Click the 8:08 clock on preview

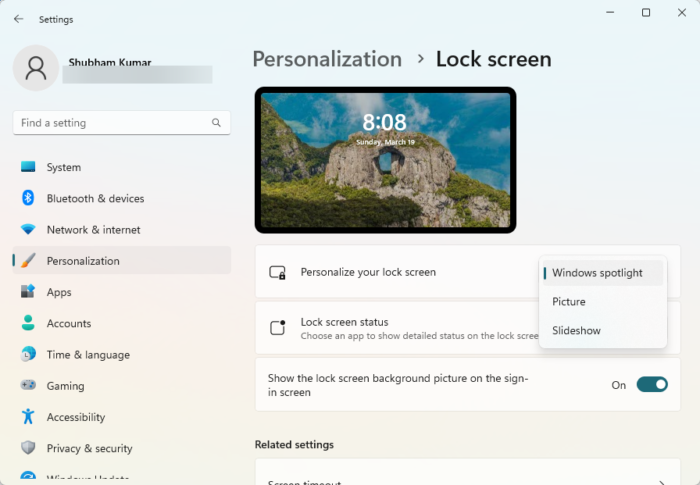[384, 122]
